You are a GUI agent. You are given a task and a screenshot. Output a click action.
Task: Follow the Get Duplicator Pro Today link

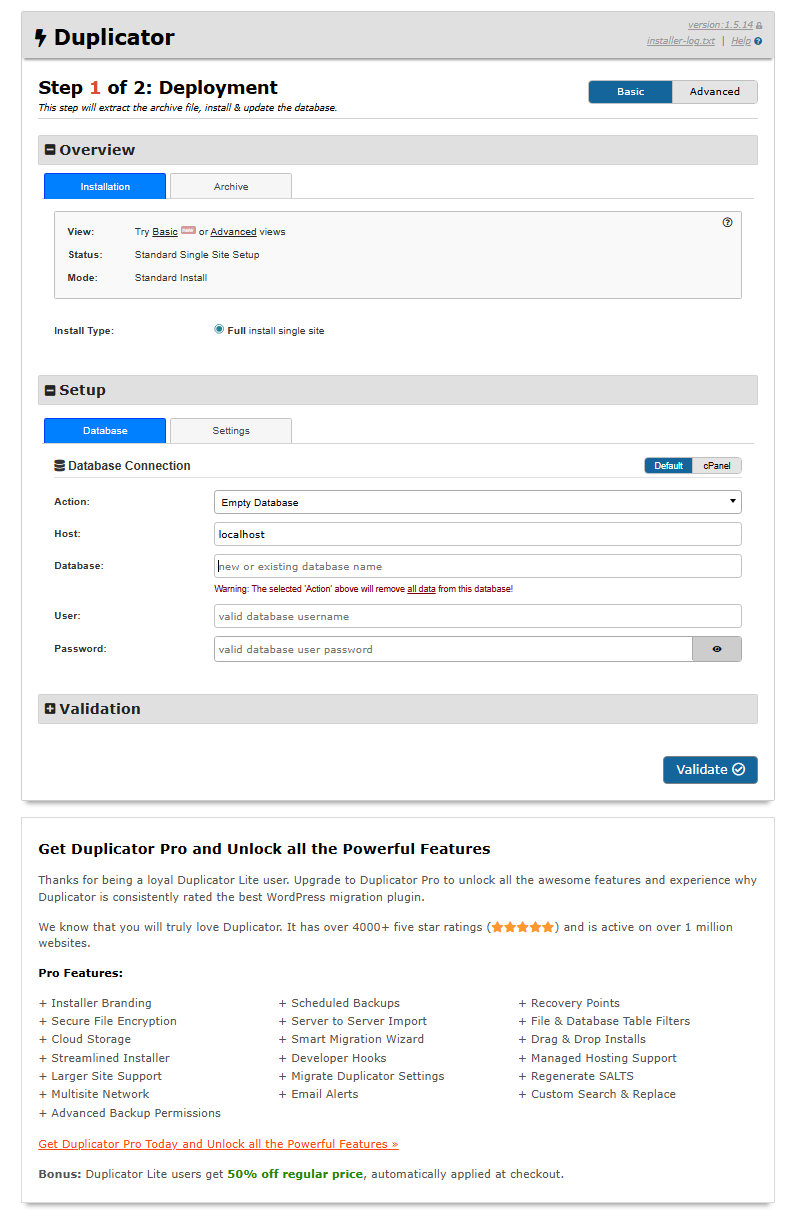[x=218, y=1144]
